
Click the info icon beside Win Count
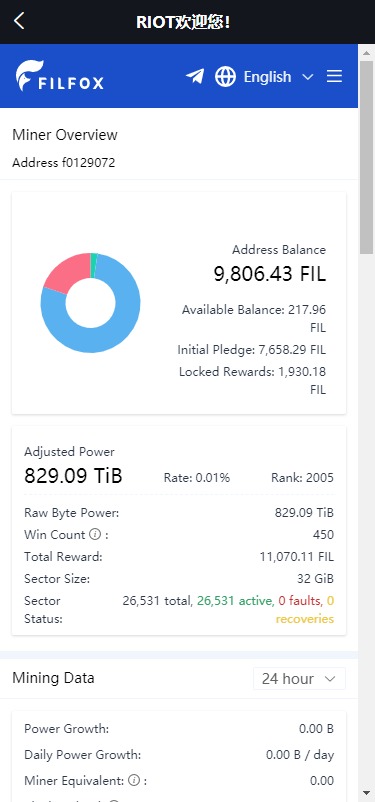(95, 534)
